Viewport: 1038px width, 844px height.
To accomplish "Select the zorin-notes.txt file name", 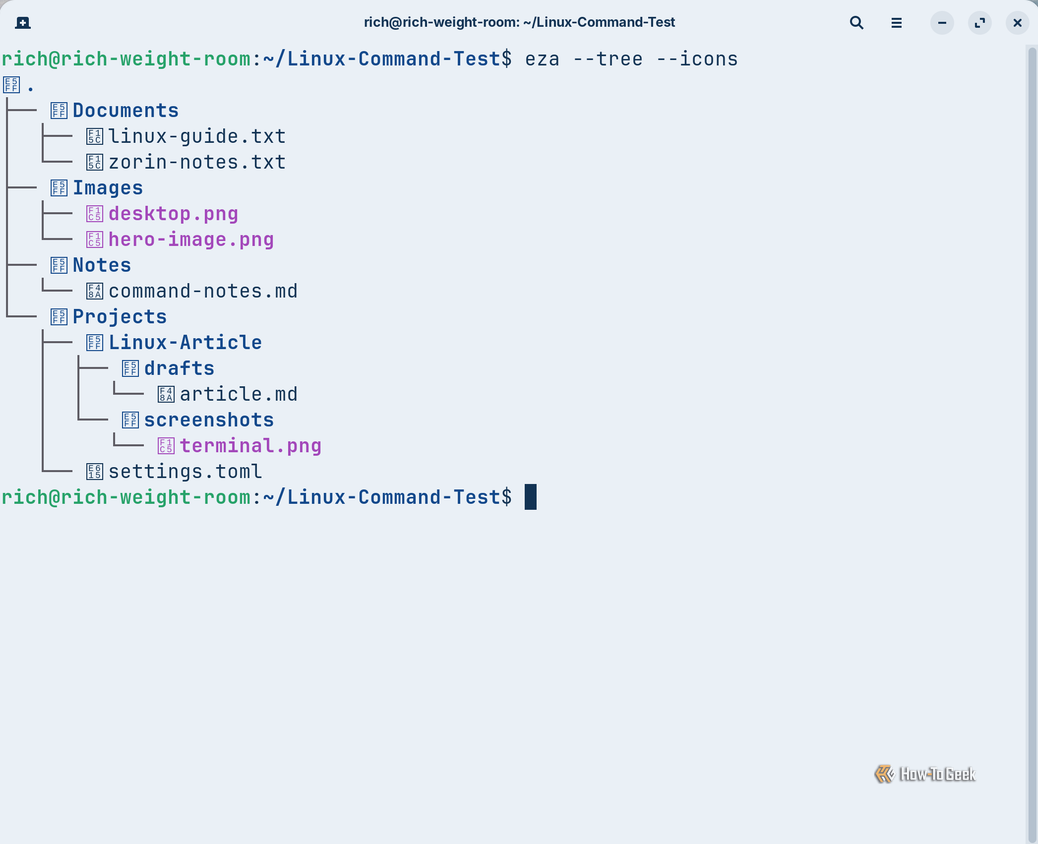I will pyautogui.click(x=197, y=162).
